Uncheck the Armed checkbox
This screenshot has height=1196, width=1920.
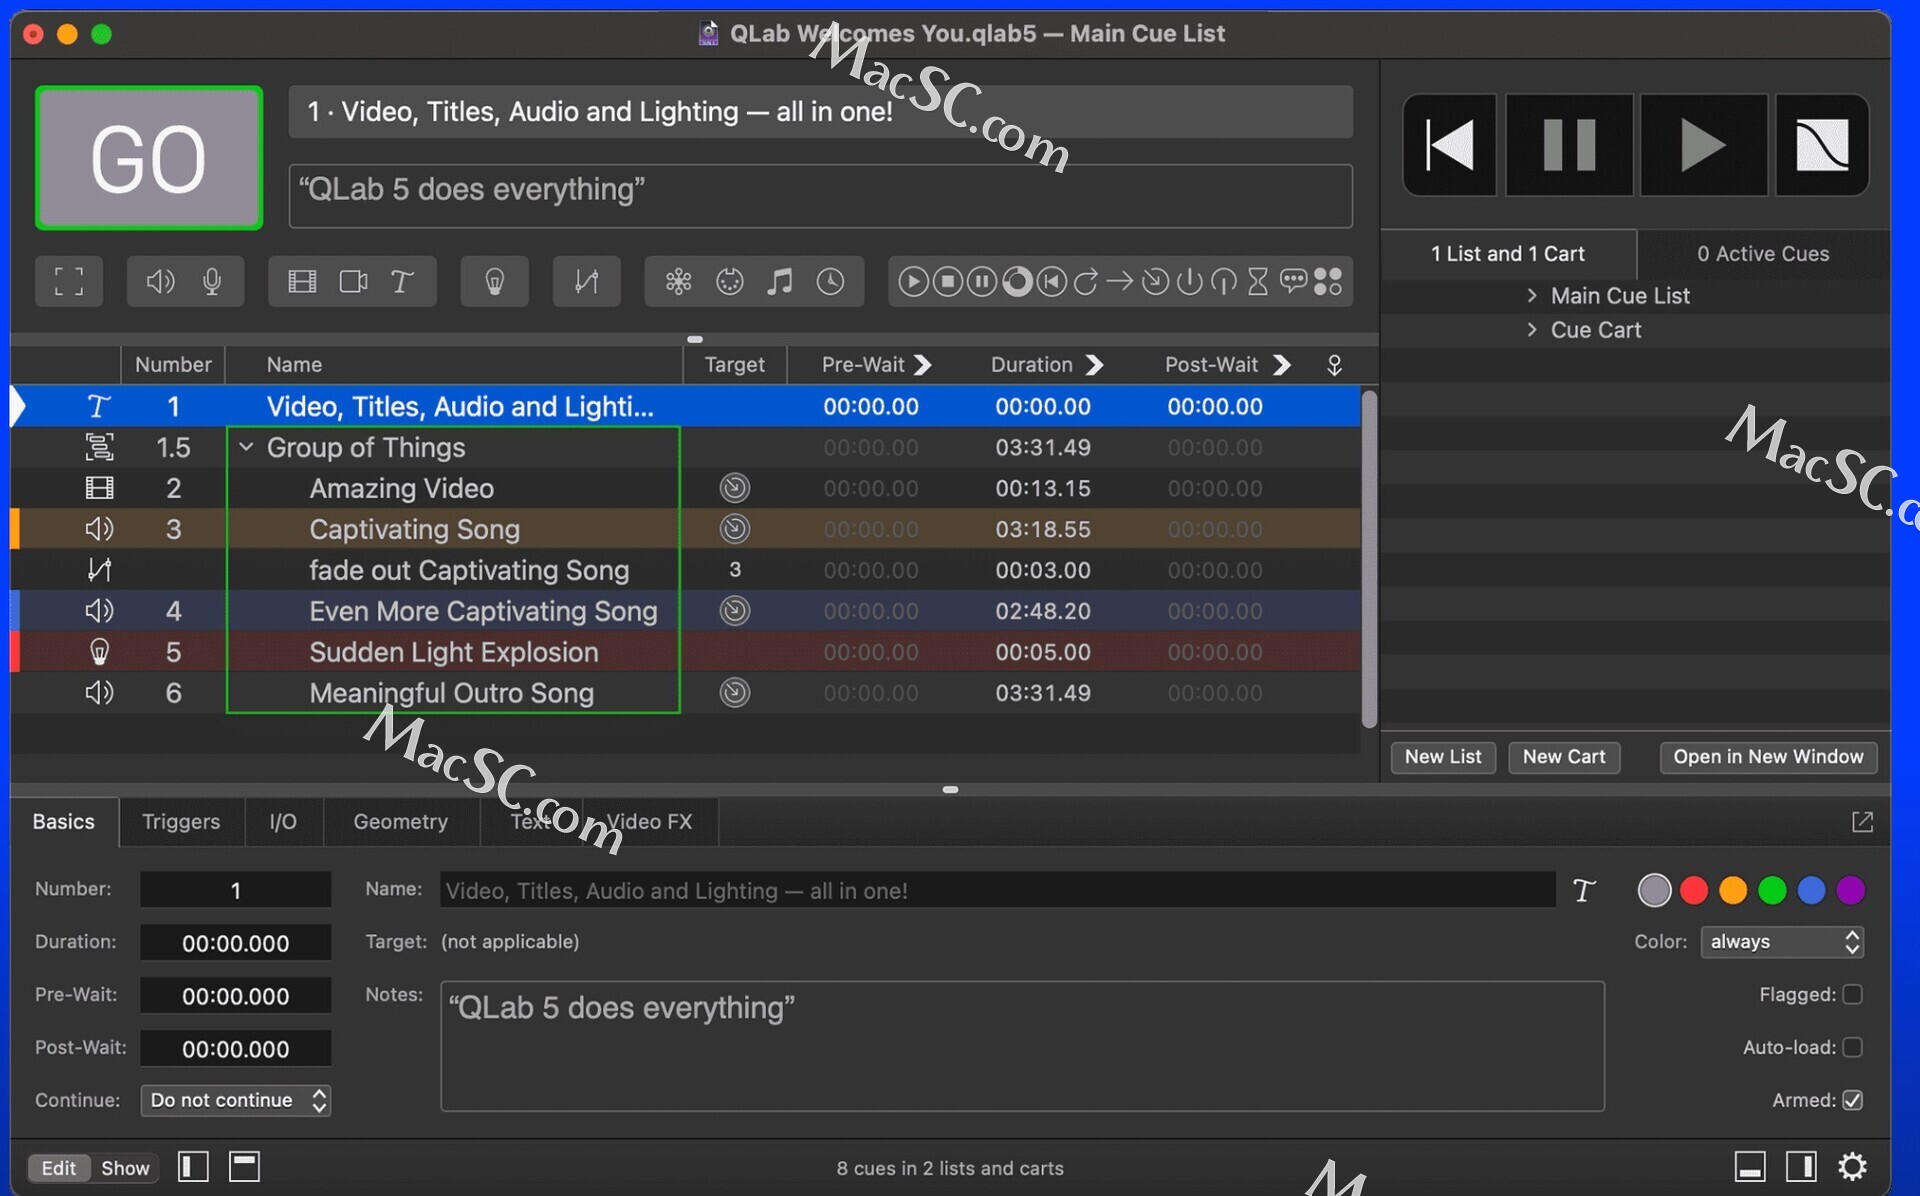tap(1852, 1100)
